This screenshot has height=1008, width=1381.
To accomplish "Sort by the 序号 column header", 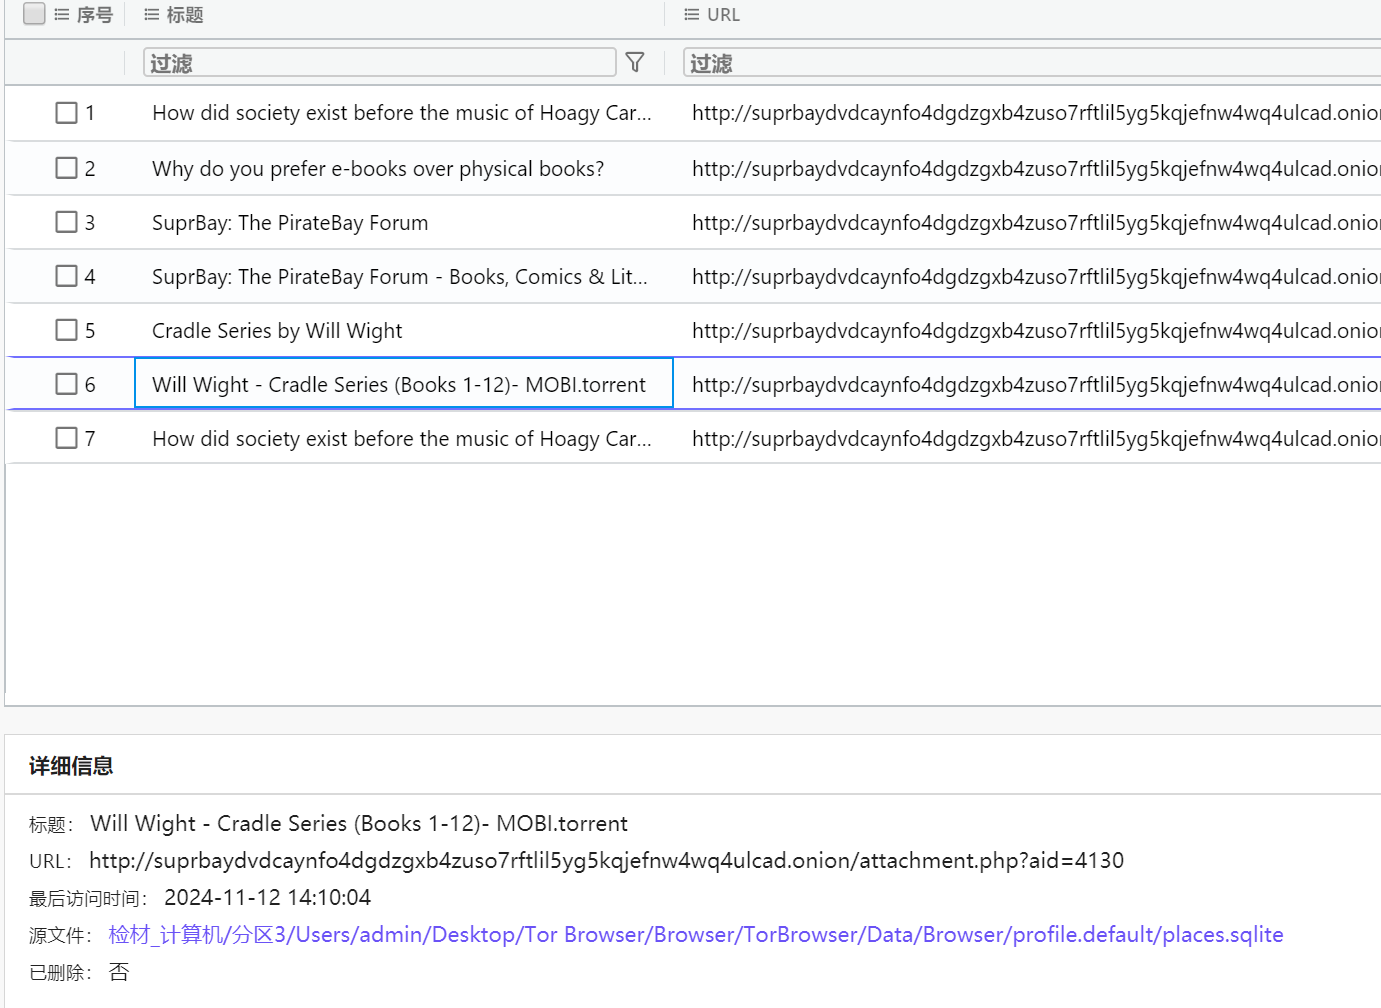I will click(95, 15).
